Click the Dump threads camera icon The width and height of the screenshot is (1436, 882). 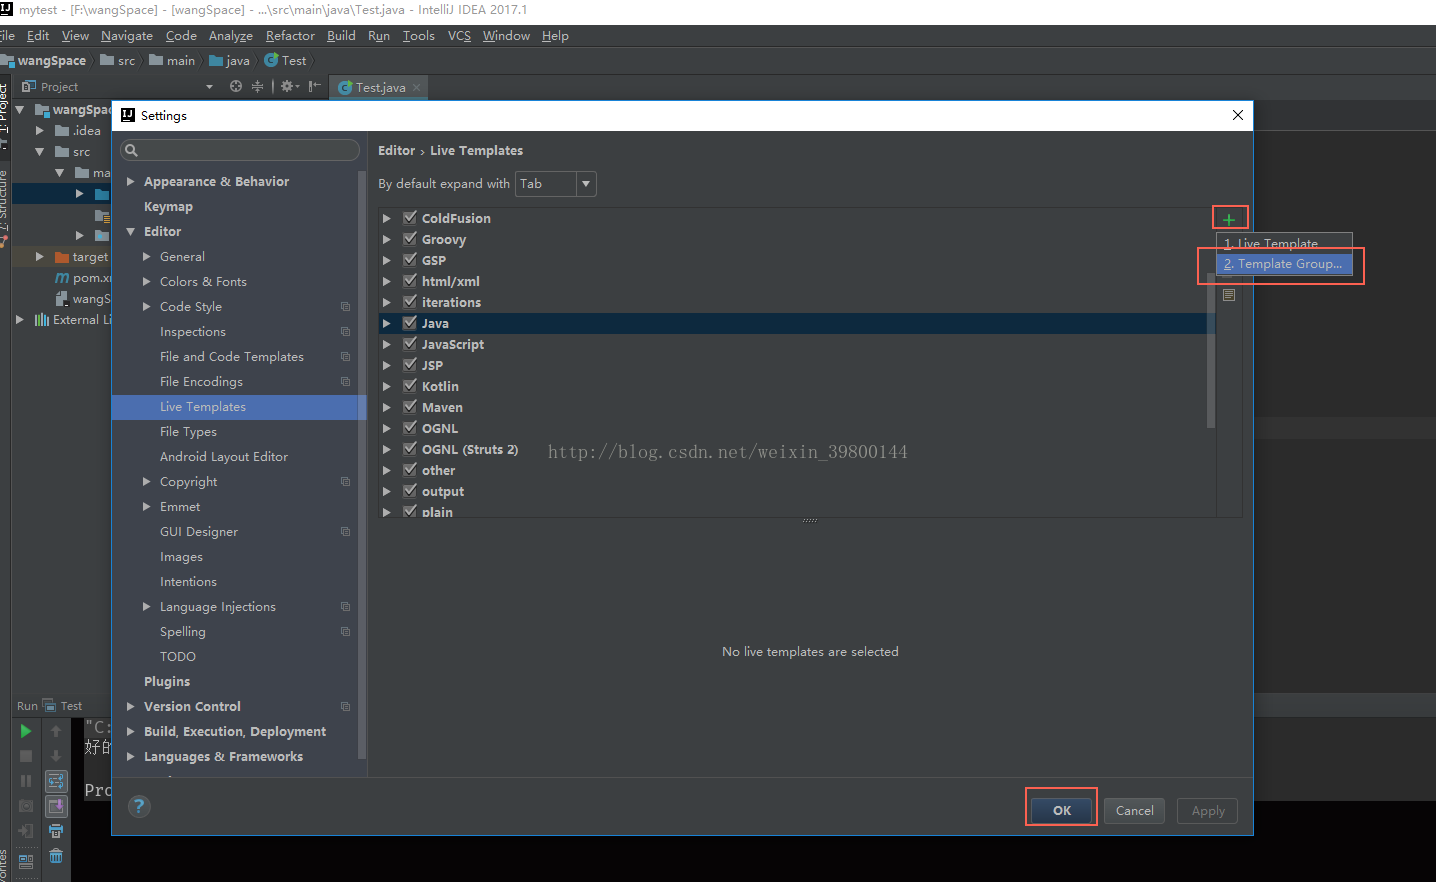26,806
